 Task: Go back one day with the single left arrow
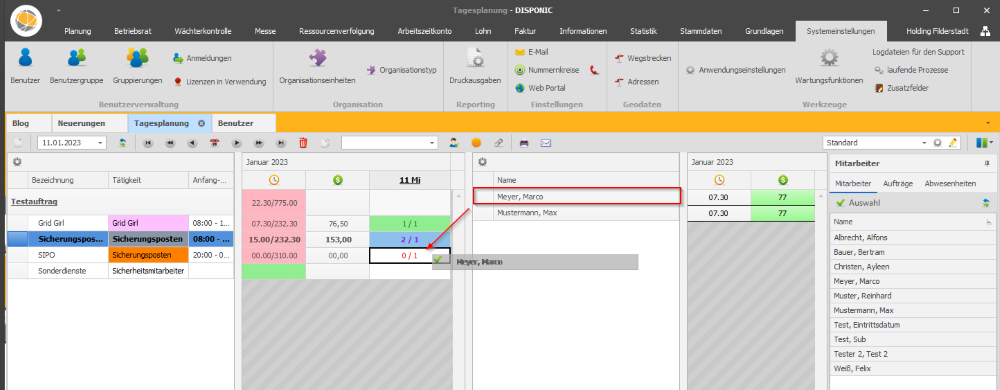point(192,143)
